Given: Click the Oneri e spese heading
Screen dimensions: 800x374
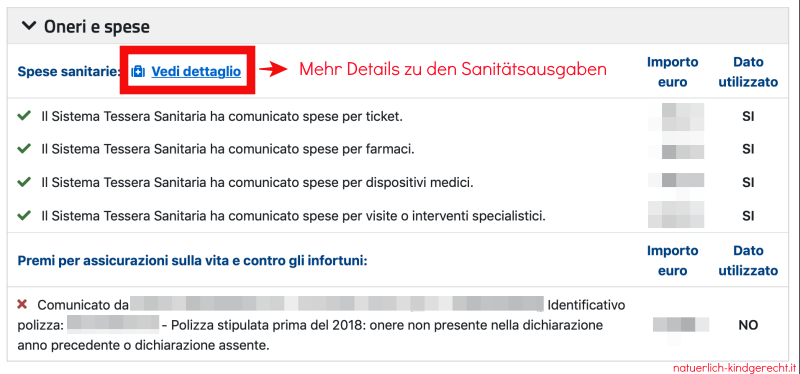Looking at the screenshot, I should 97,27.
